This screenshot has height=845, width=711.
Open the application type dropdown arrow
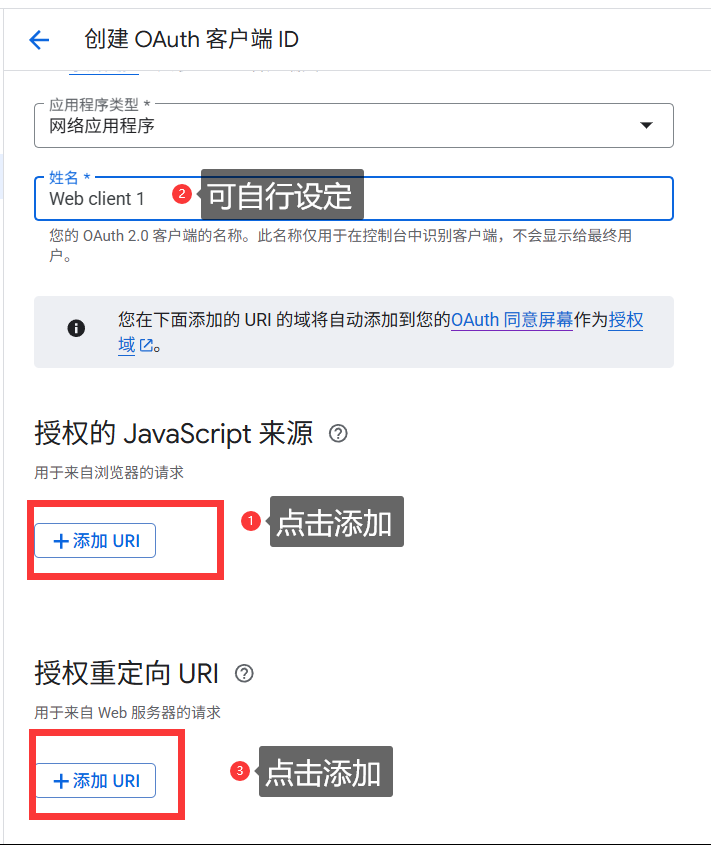click(646, 125)
